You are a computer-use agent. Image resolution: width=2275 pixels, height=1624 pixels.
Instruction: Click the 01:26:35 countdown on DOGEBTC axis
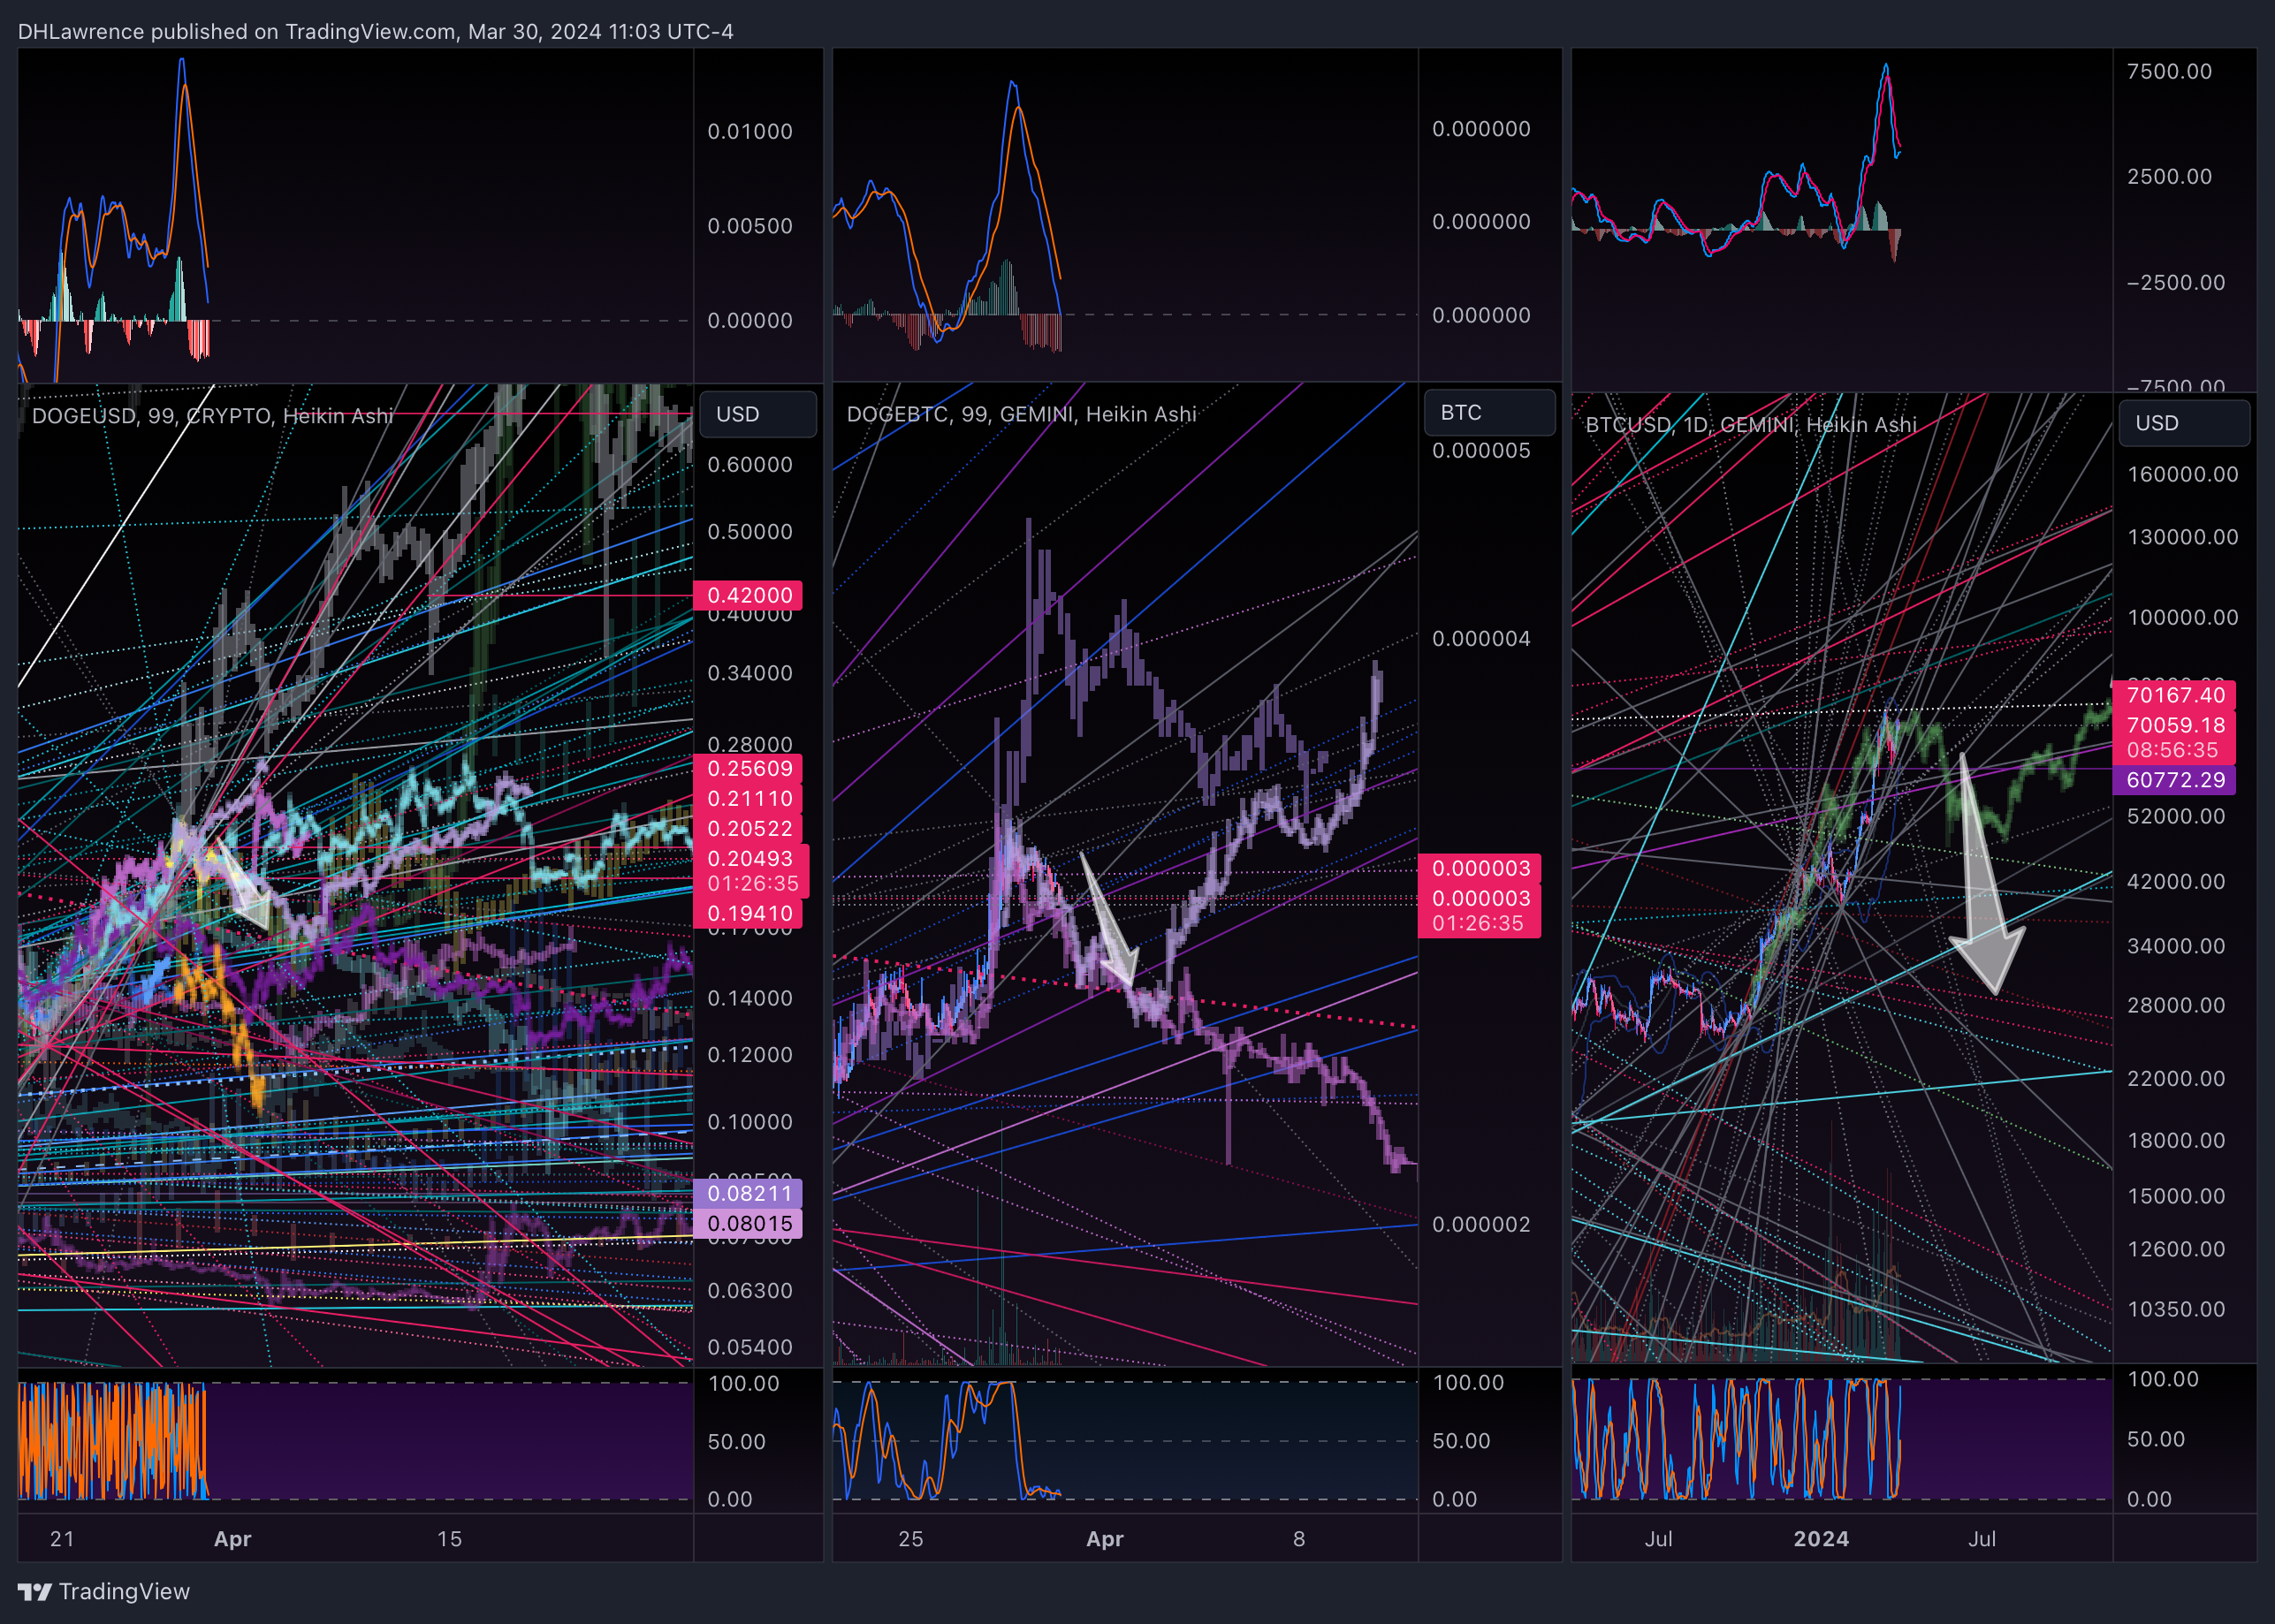(1477, 923)
